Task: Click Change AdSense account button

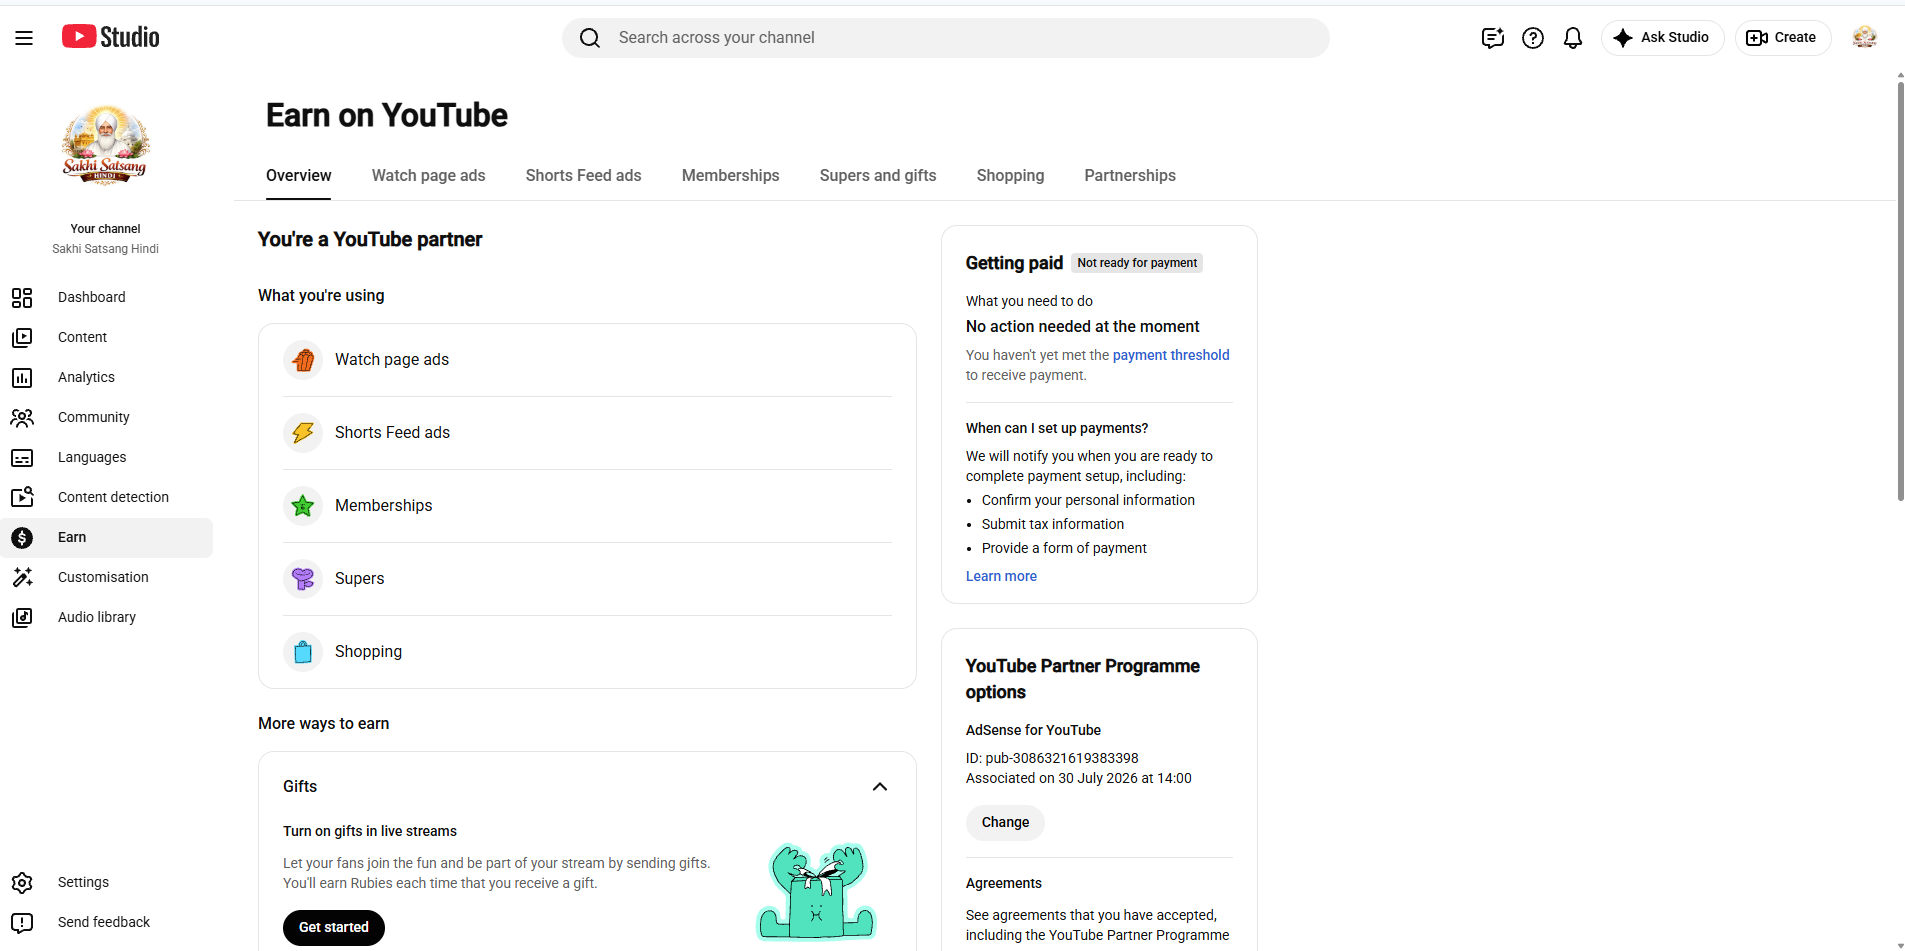Action: point(1005,823)
